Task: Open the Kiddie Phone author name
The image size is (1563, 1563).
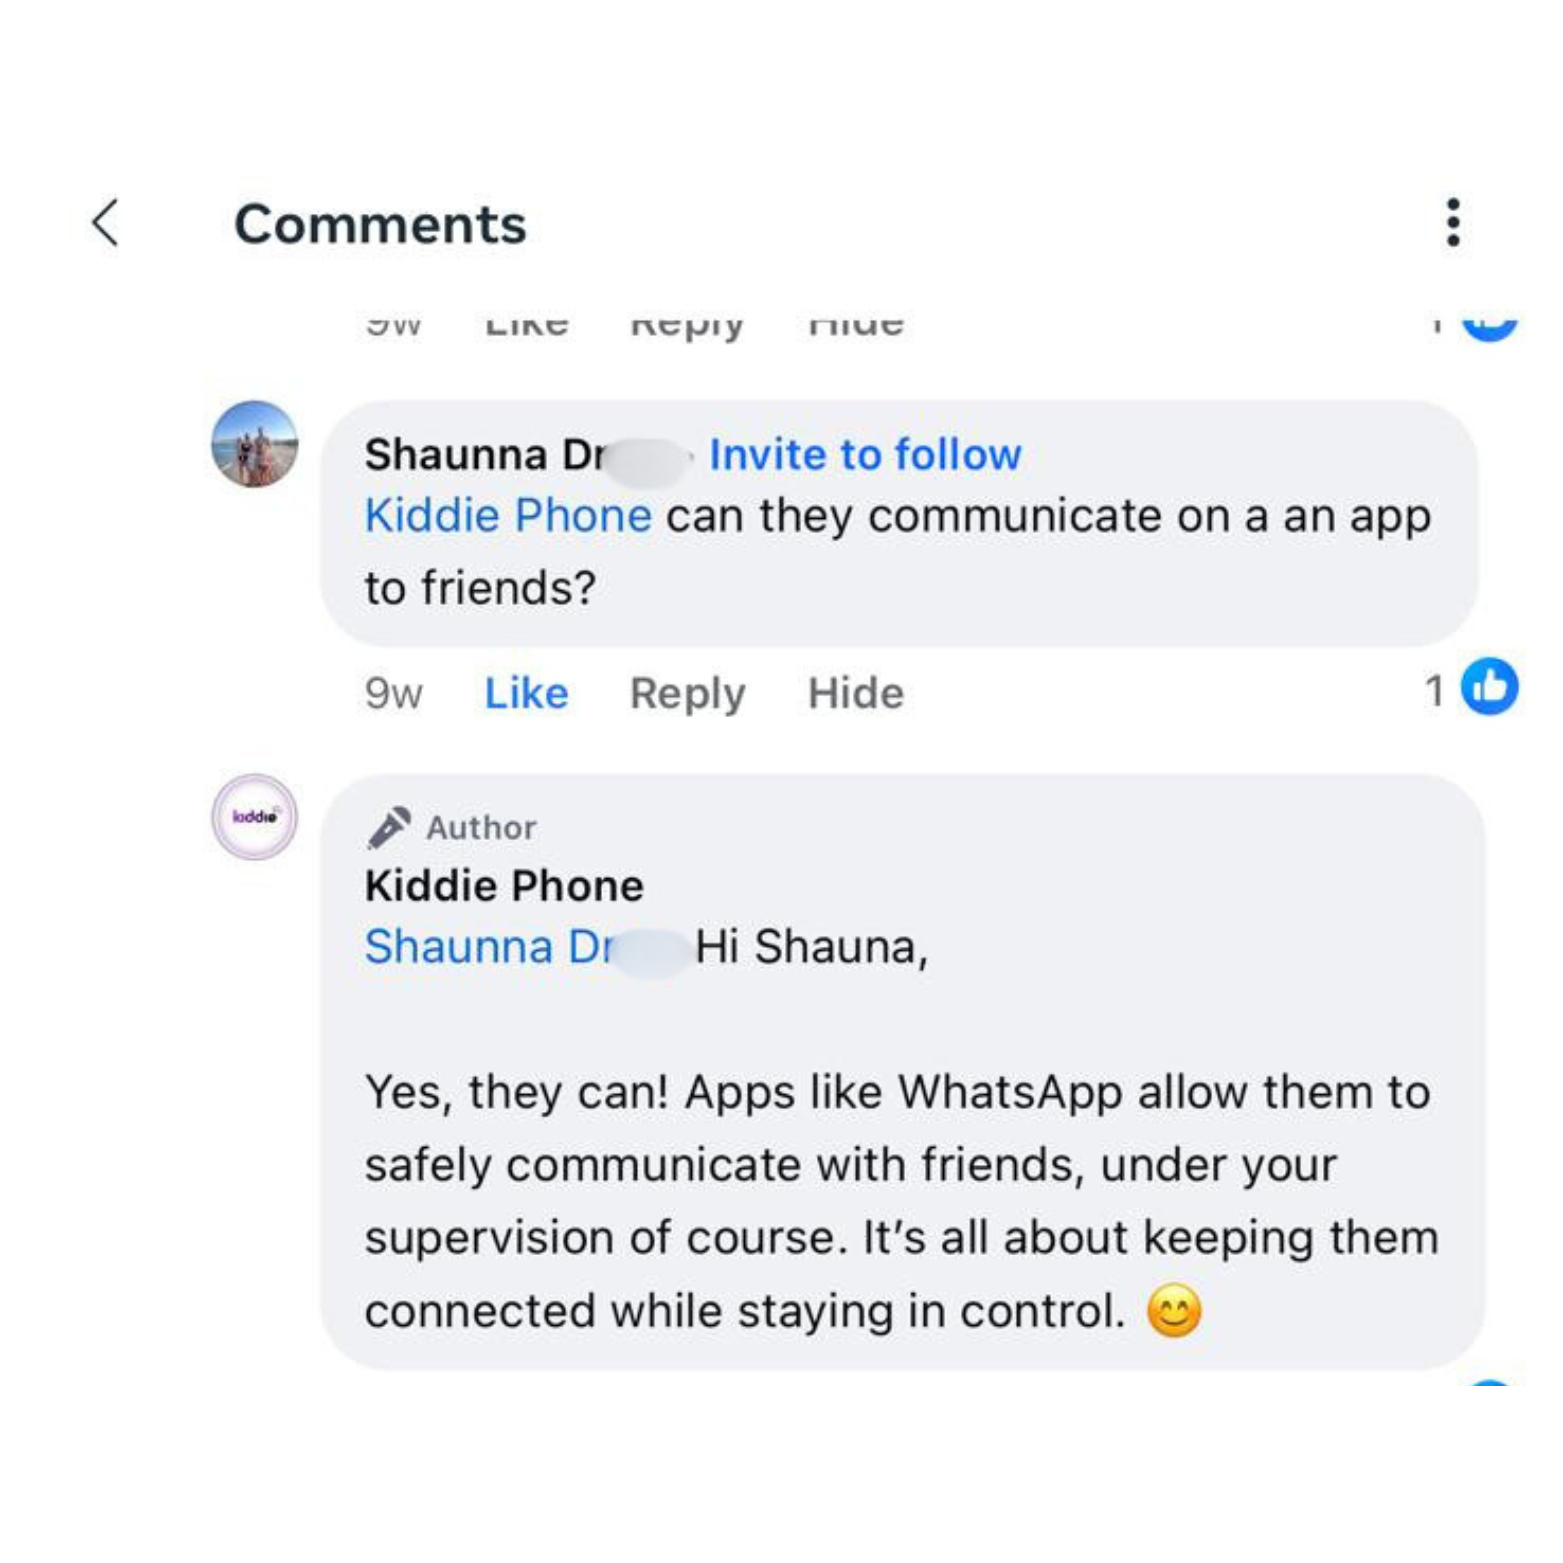Action: coord(504,886)
